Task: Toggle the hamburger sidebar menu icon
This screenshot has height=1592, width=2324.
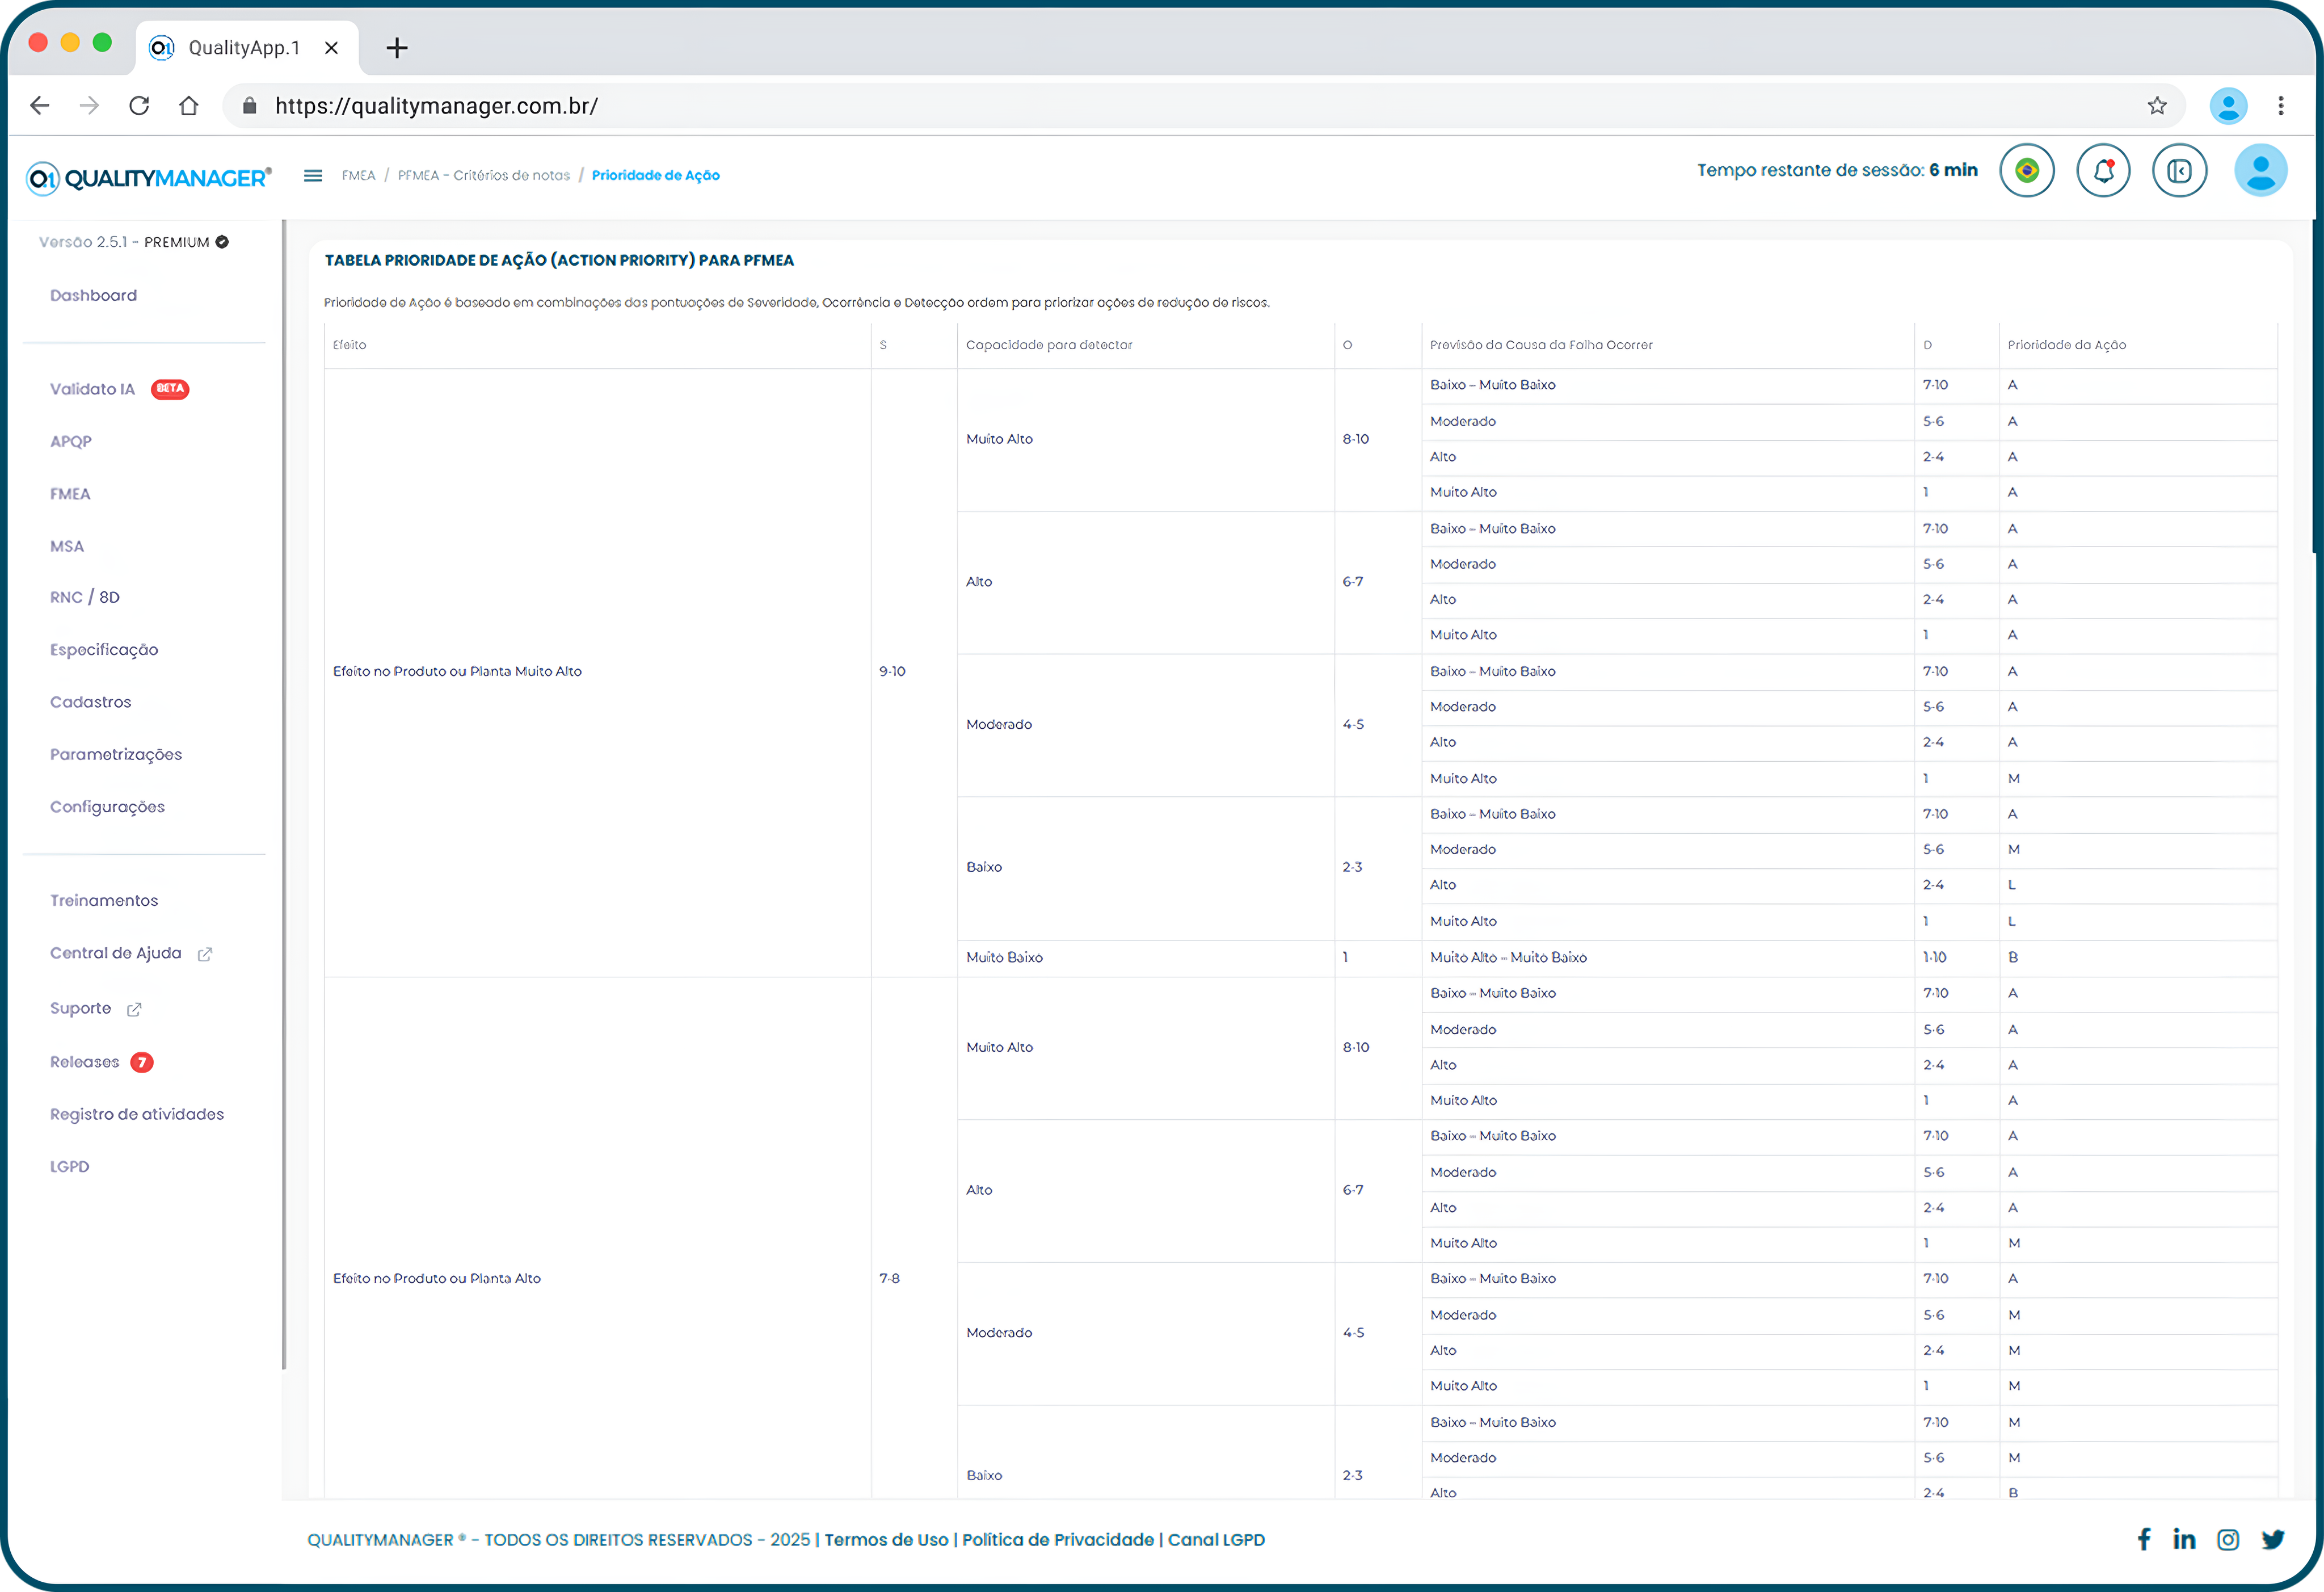Action: click(x=313, y=175)
